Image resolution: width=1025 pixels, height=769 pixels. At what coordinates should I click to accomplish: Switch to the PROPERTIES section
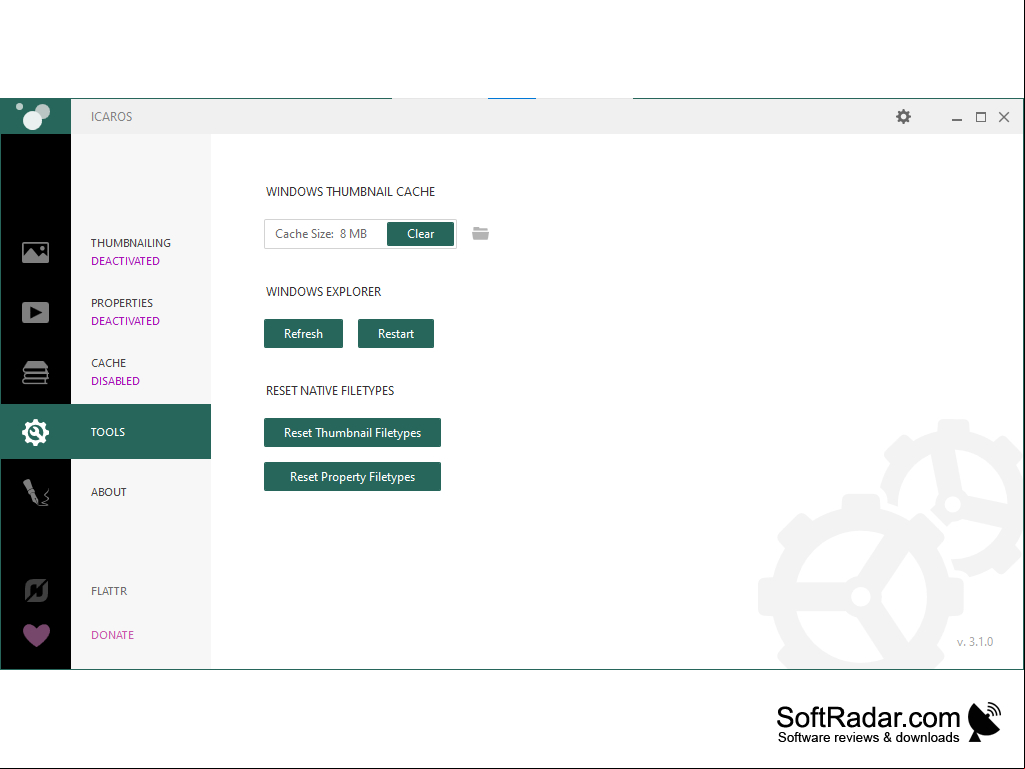122,303
